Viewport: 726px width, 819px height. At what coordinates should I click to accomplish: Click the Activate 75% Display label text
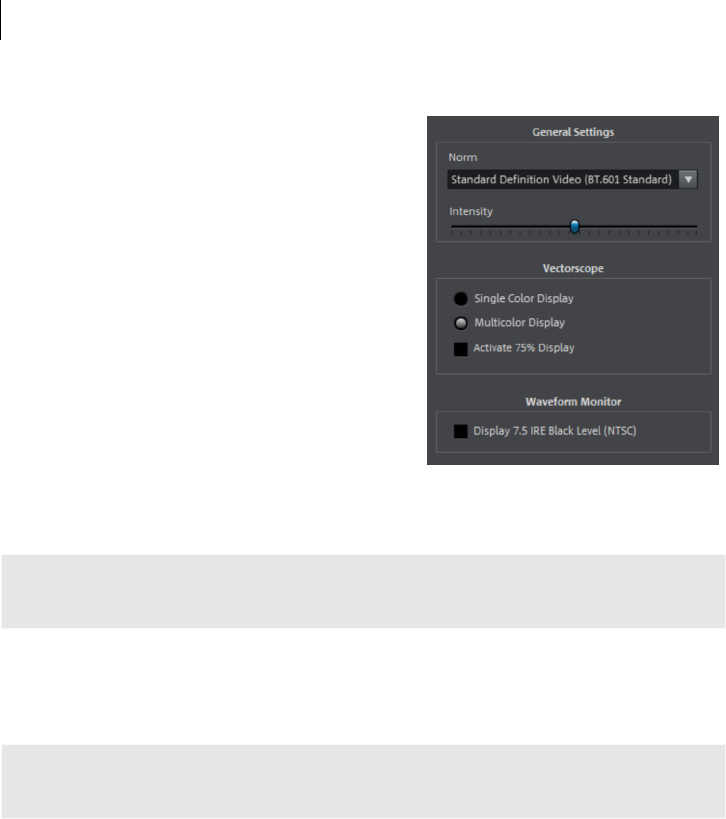pyautogui.click(x=523, y=348)
